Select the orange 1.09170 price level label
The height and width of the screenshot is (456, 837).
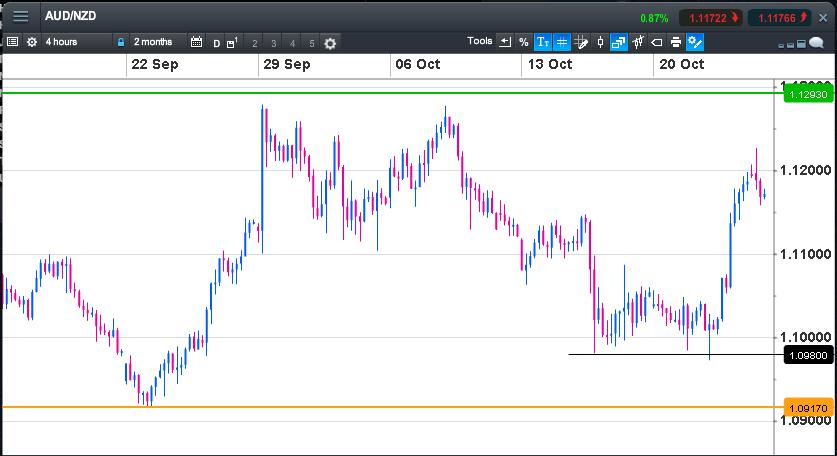click(808, 408)
